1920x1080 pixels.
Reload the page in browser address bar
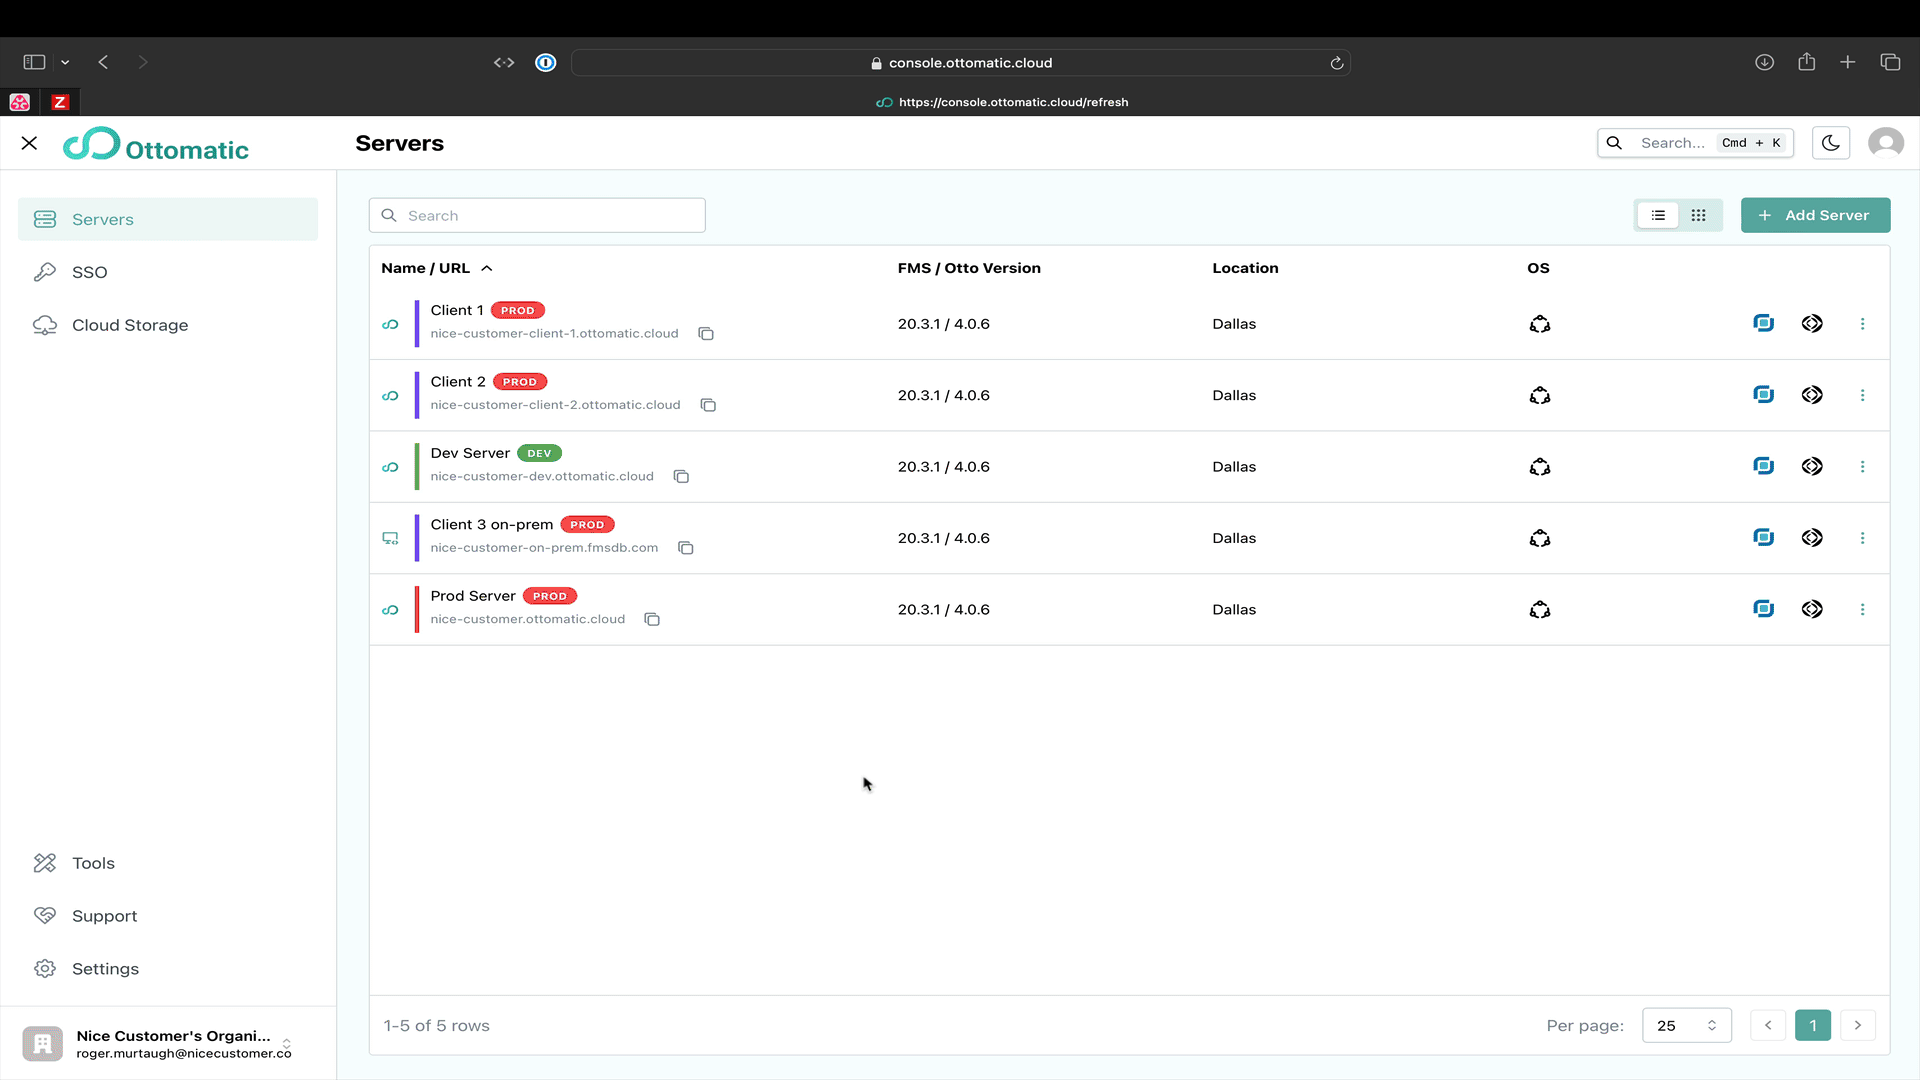1337,63
